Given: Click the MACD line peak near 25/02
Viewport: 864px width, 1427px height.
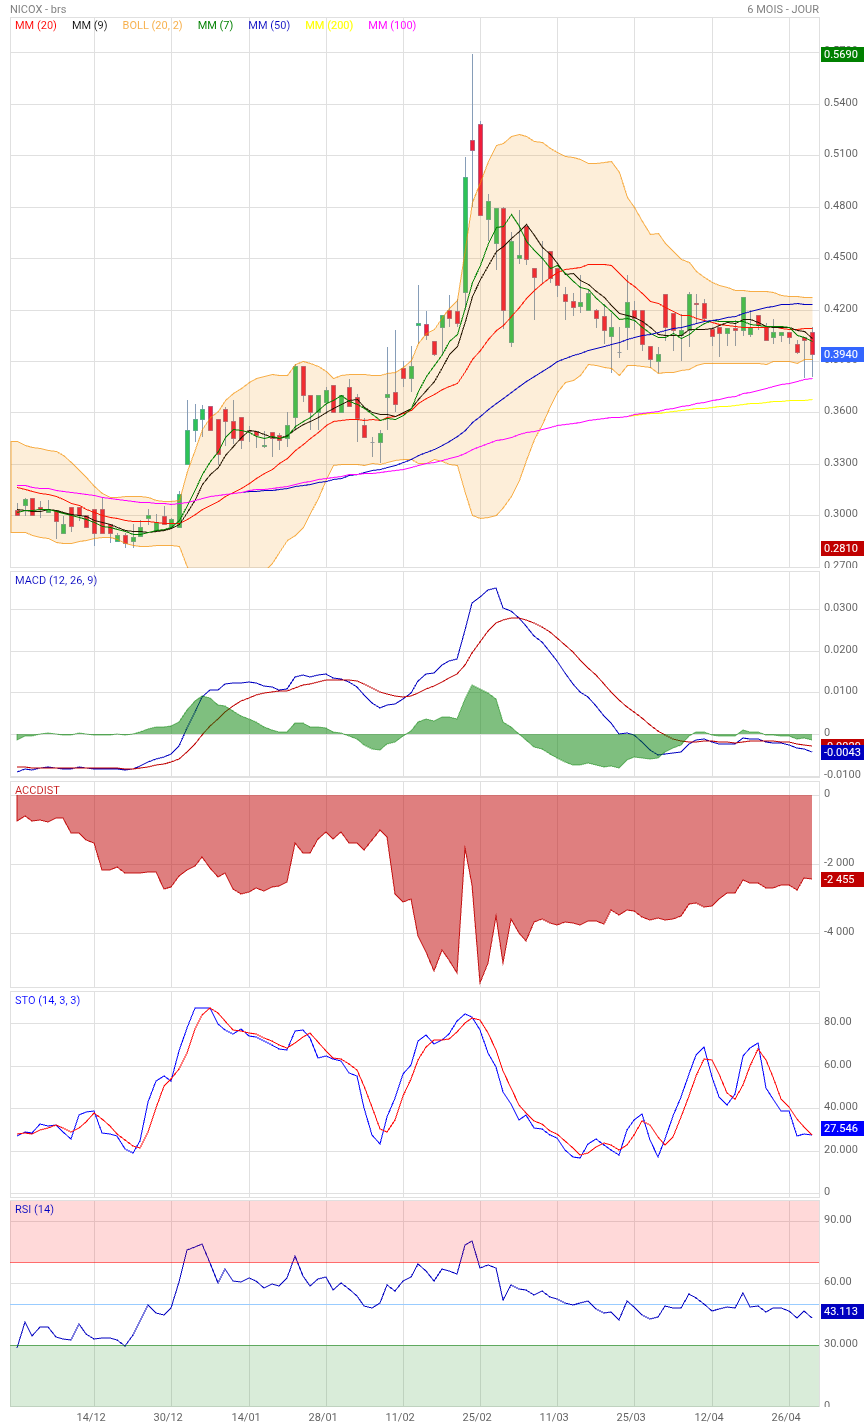Looking at the screenshot, I should click(x=494, y=589).
